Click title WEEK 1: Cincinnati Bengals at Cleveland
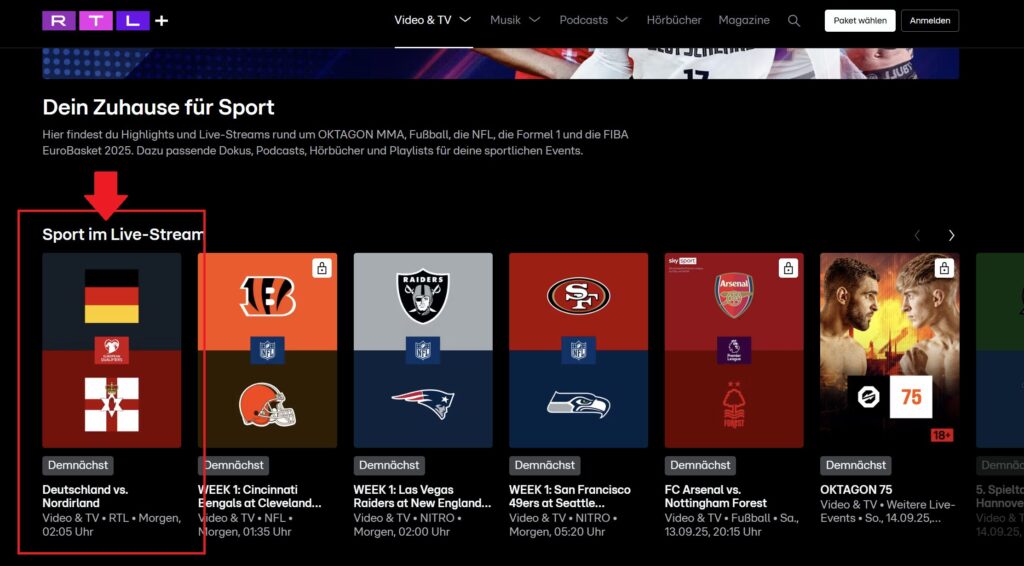Screen dimensions: 1024x566 coord(260,496)
